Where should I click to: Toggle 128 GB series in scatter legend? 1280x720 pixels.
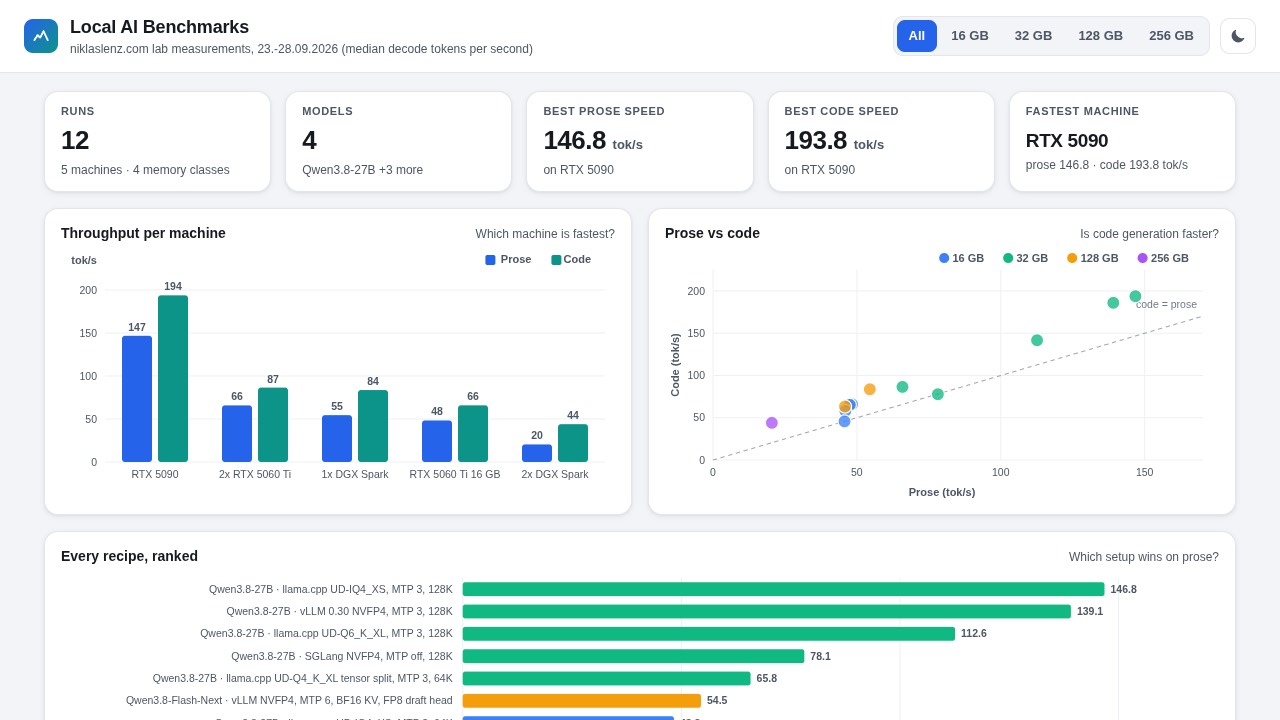click(x=1092, y=258)
